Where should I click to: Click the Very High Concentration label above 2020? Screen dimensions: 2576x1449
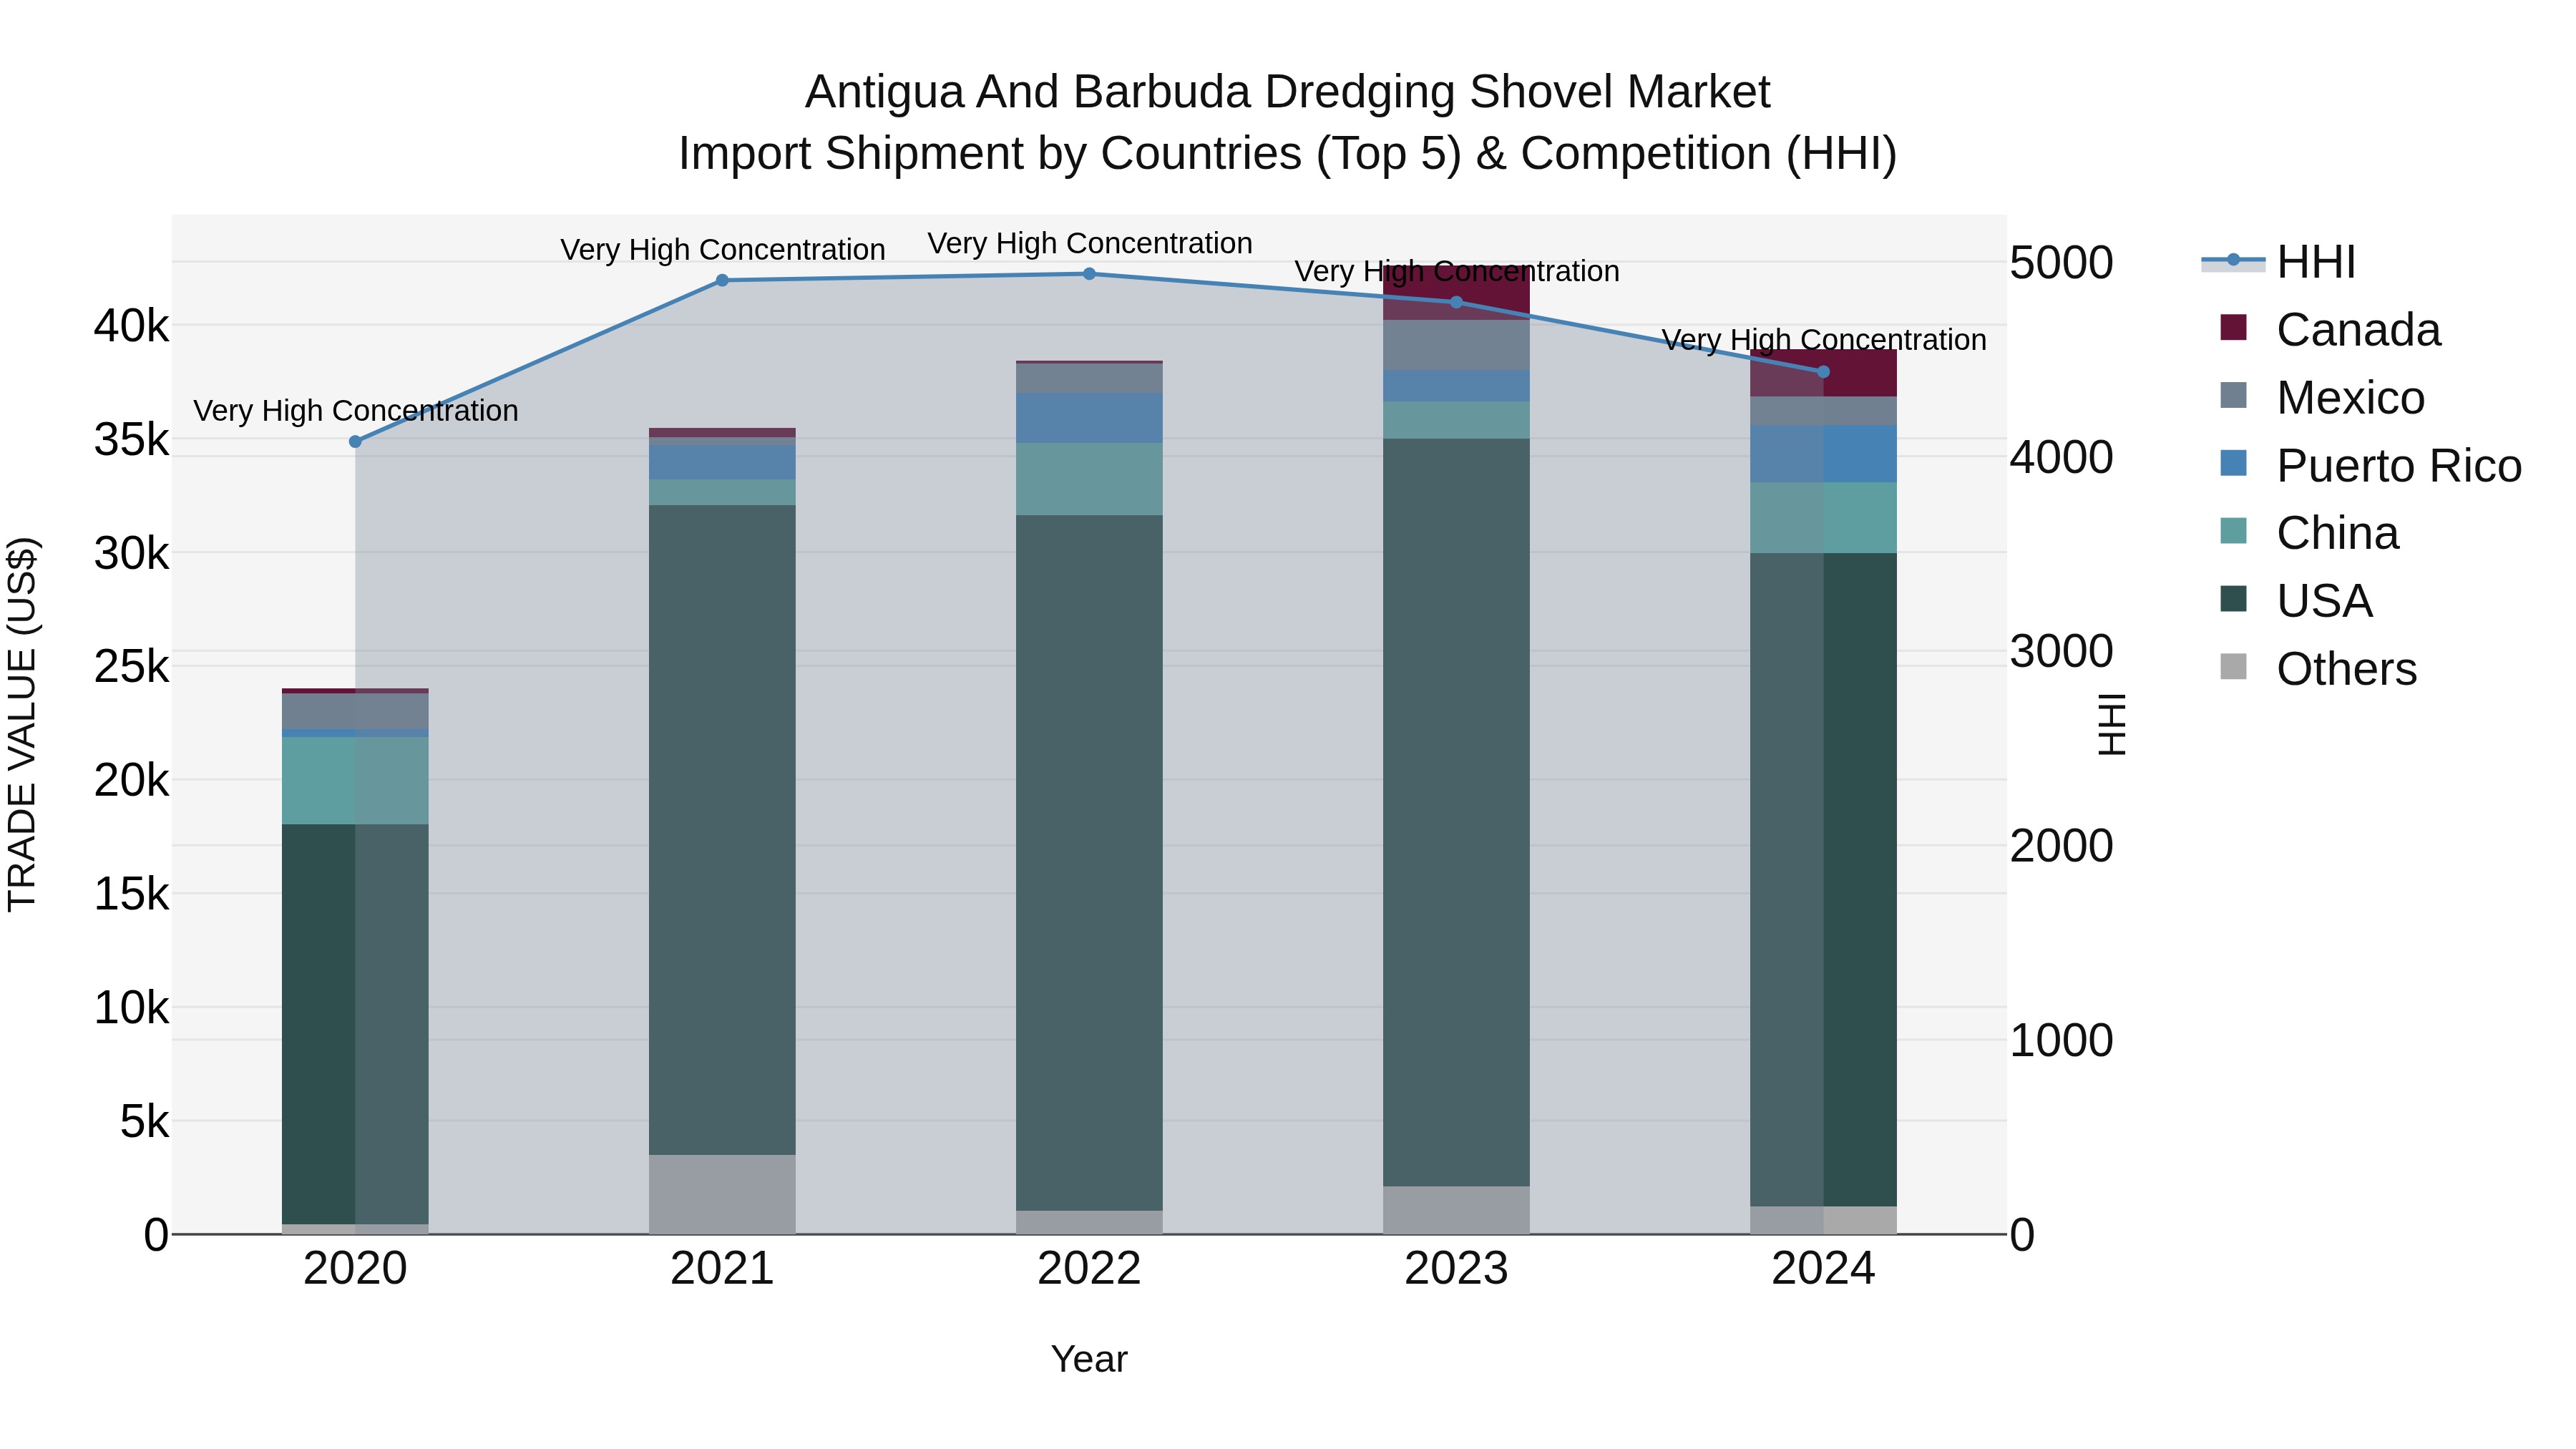pyautogui.click(x=356, y=411)
